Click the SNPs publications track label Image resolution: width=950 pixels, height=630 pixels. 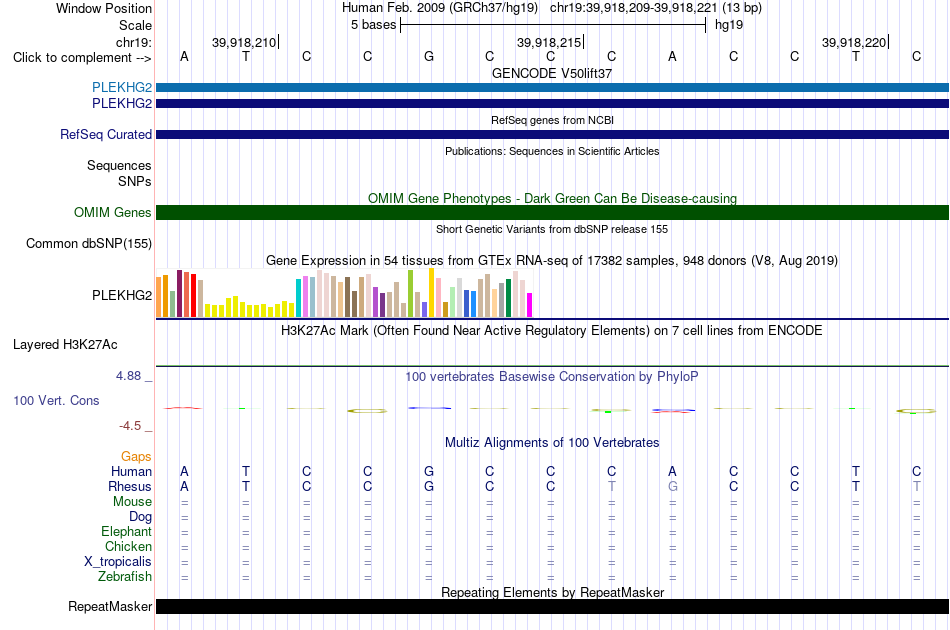(x=135, y=181)
